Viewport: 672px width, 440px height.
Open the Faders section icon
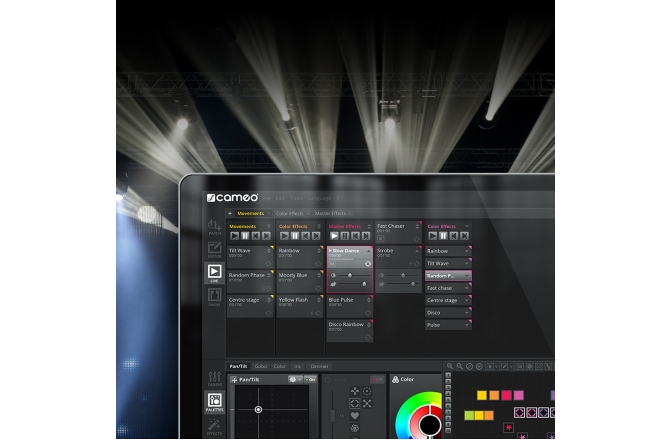coord(214,378)
